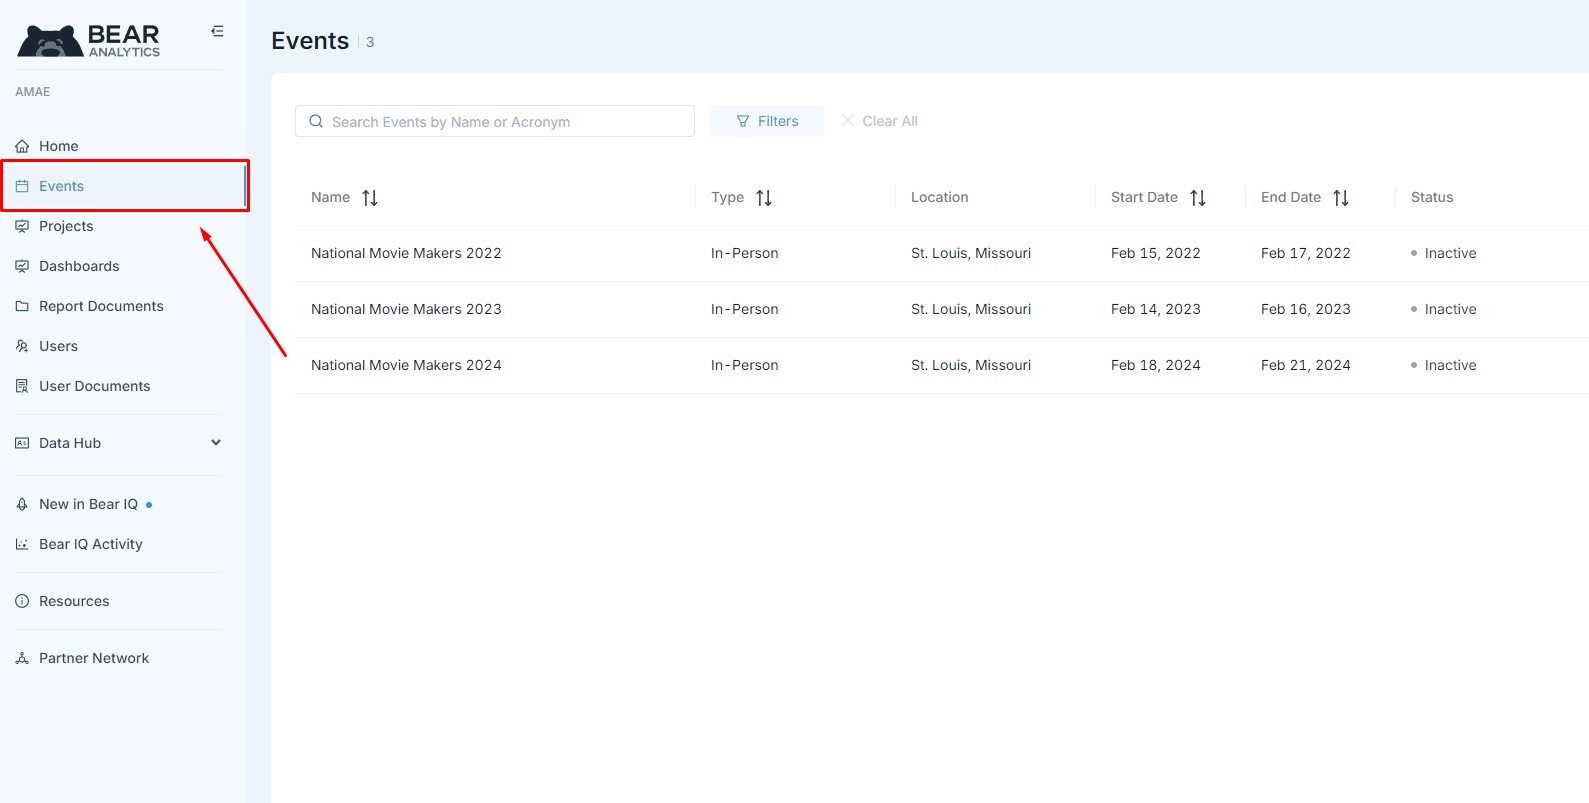
Task: Click the Report Documents folder icon
Action: pyautogui.click(x=22, y=306)
